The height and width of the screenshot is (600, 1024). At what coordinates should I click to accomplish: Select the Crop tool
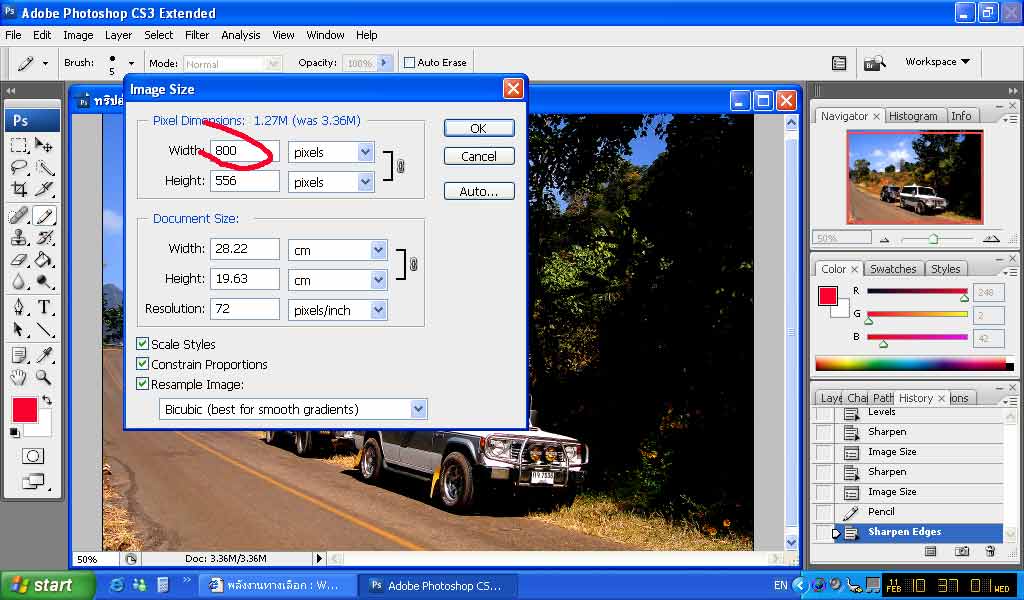coord(19,188)
